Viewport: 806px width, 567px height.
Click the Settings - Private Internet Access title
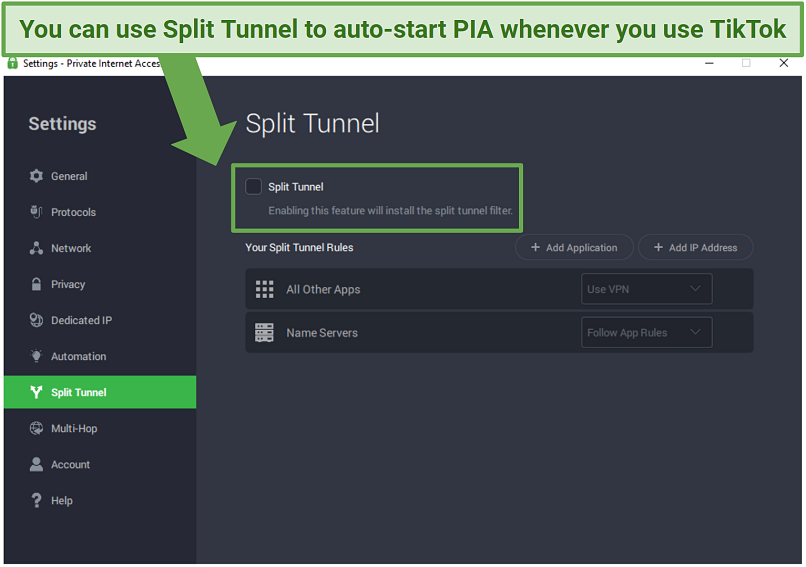point(91,63)
